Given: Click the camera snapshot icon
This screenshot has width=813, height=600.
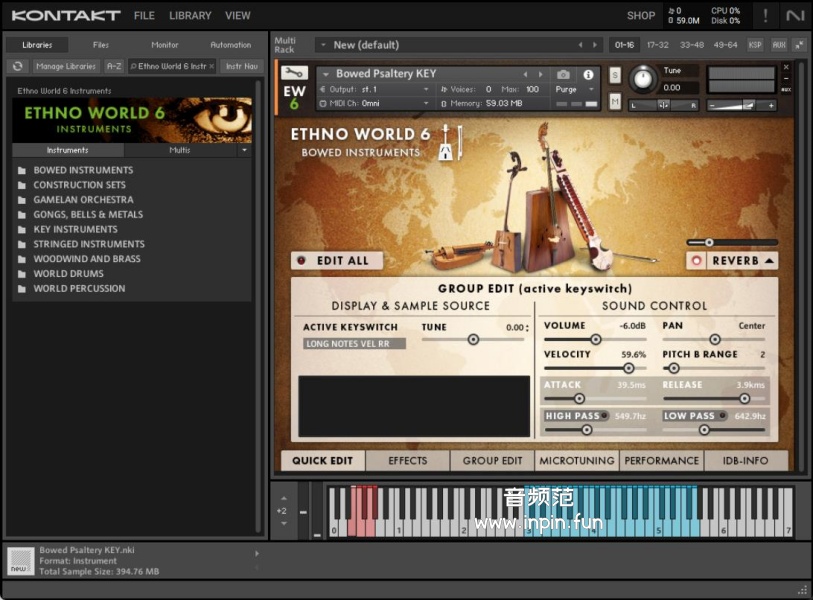Looking at the screenshot, I should (x=563, y=75).
